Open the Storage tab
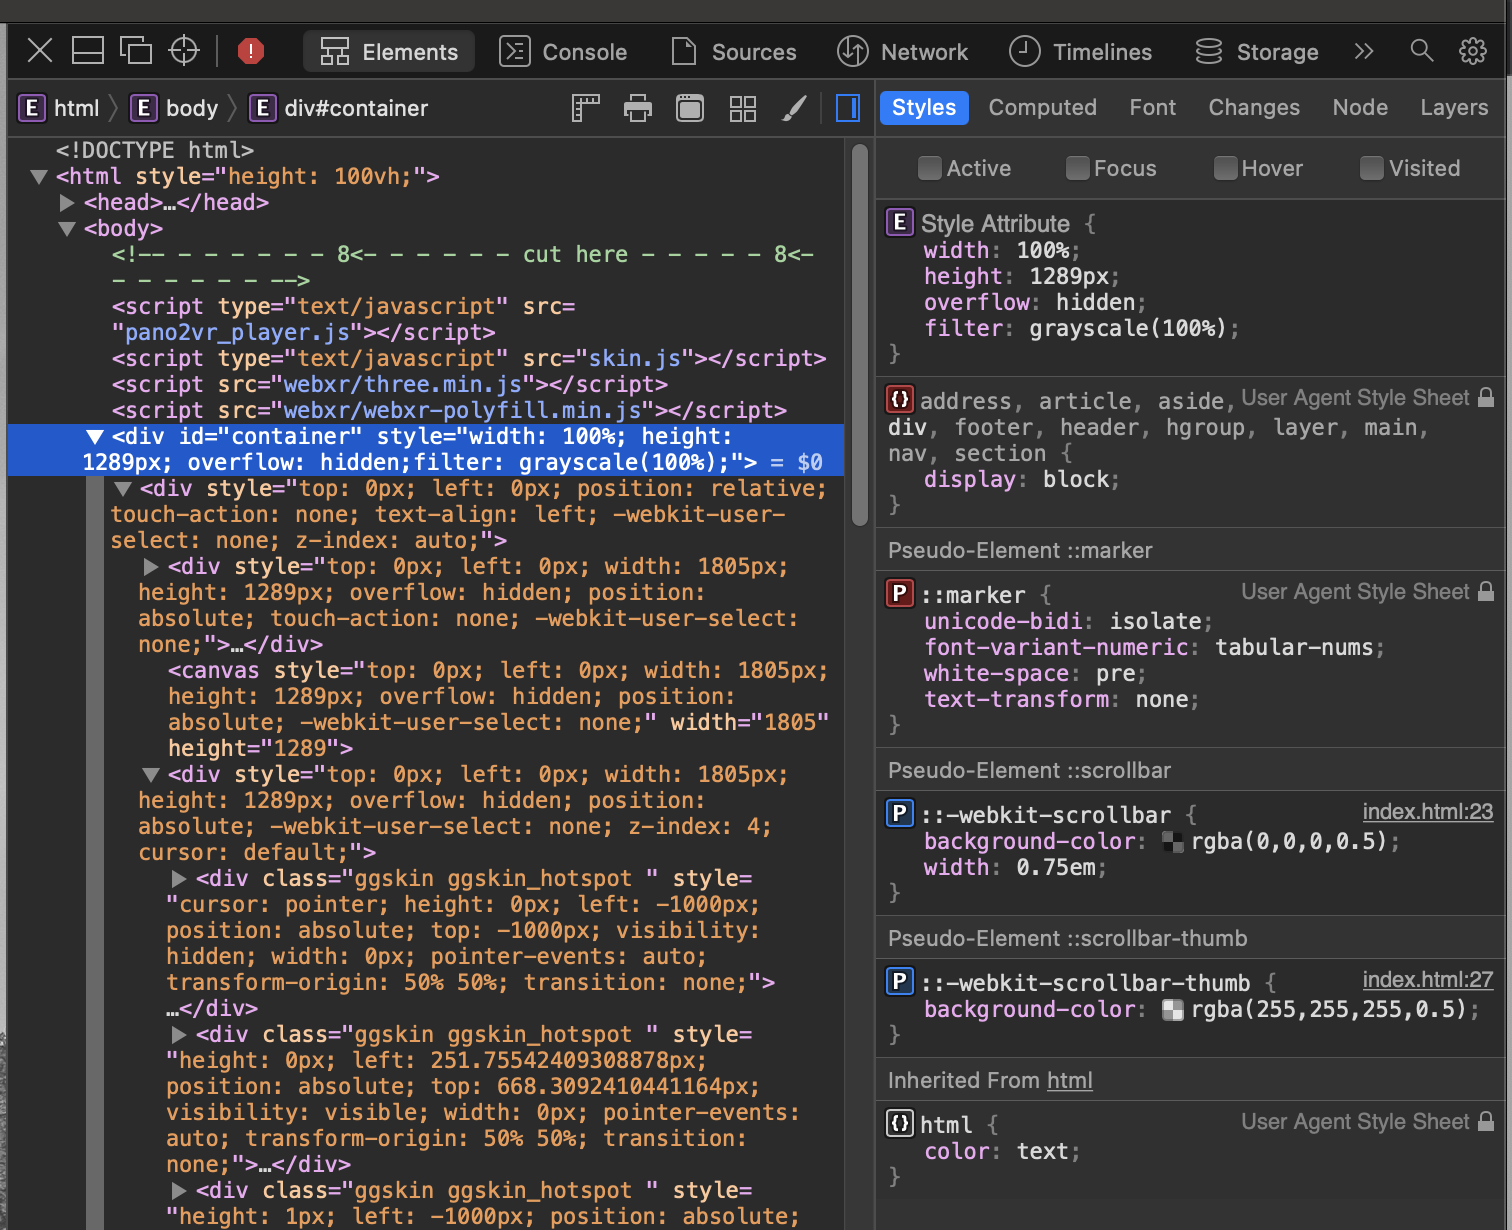 tap(1256, 52)
